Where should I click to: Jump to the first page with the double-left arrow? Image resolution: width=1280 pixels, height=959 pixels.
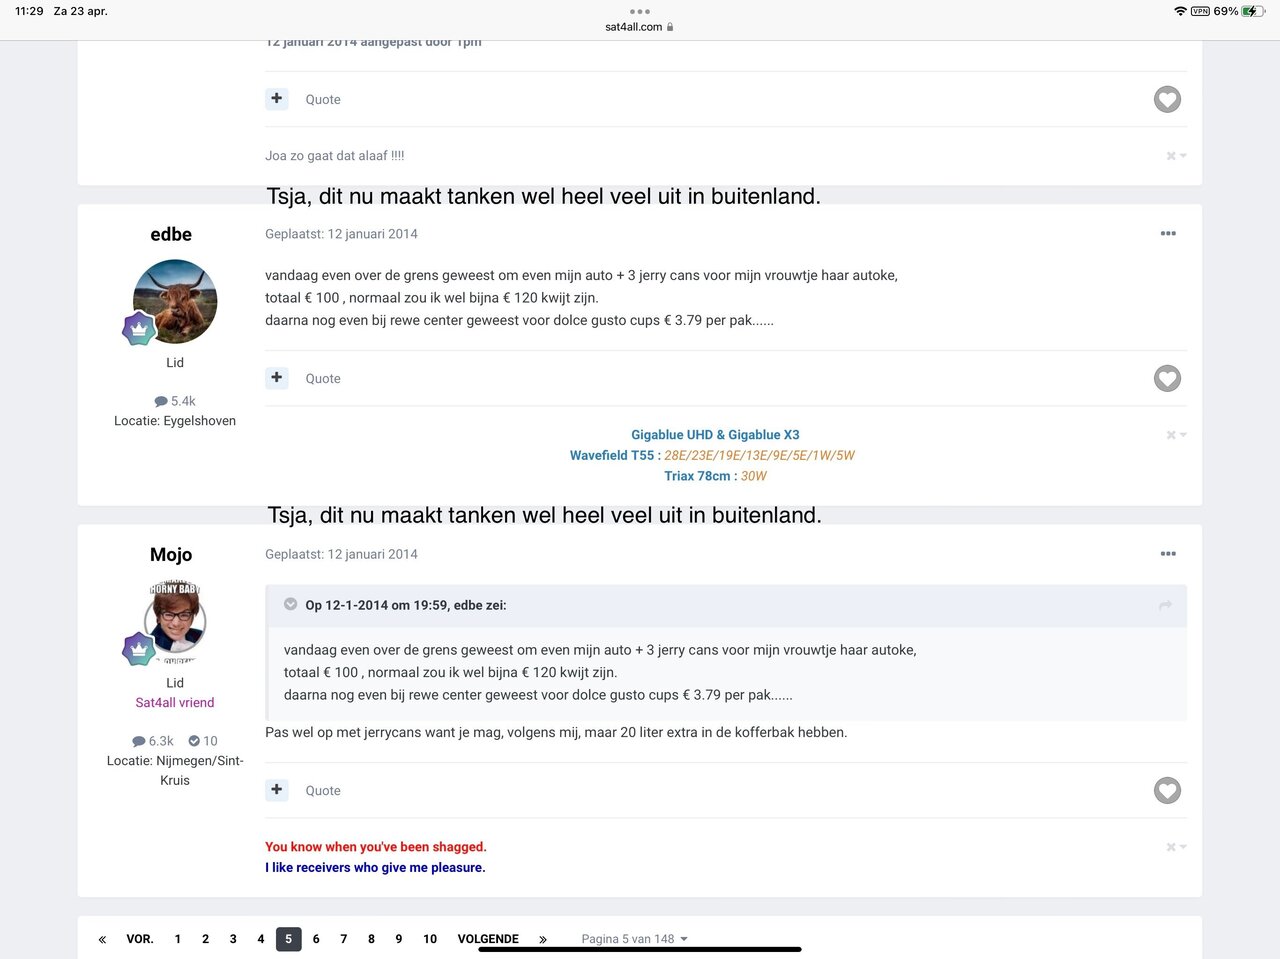click(x=102, y=940)
